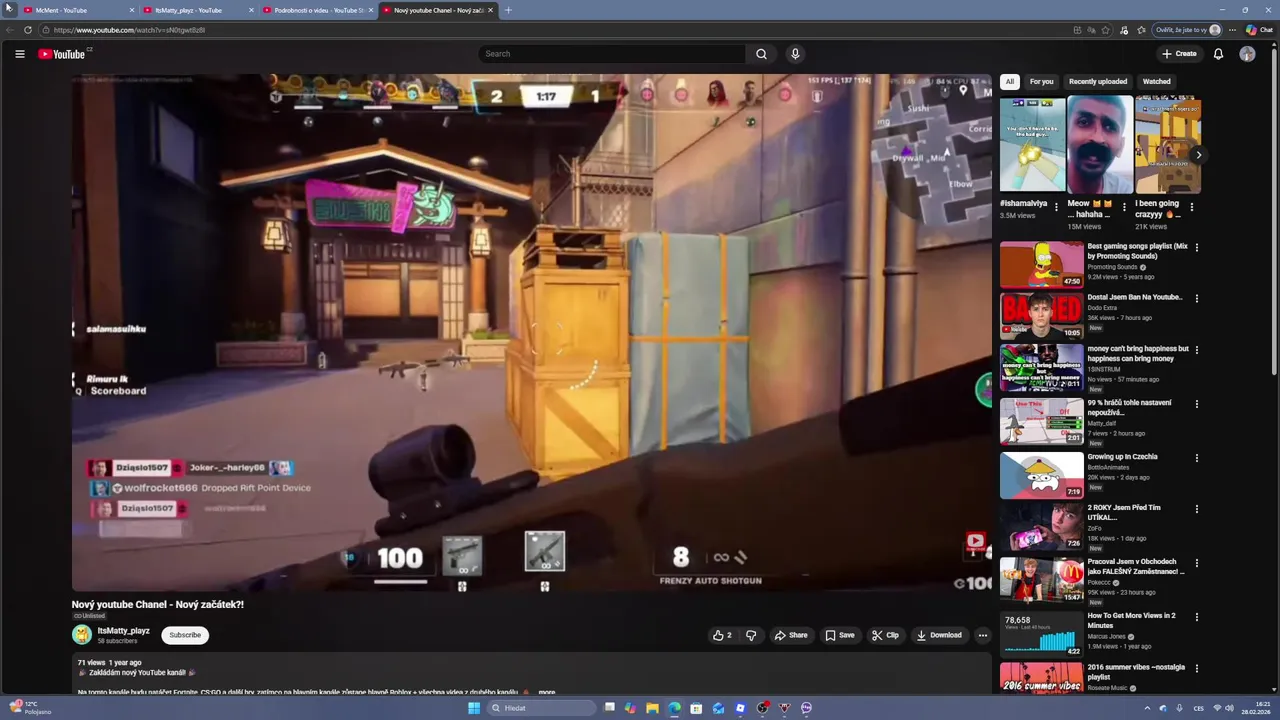
Task: Open Dostal Jsem Ban Na Youtube video thumbnail
Action: (x=1042, y=316)
